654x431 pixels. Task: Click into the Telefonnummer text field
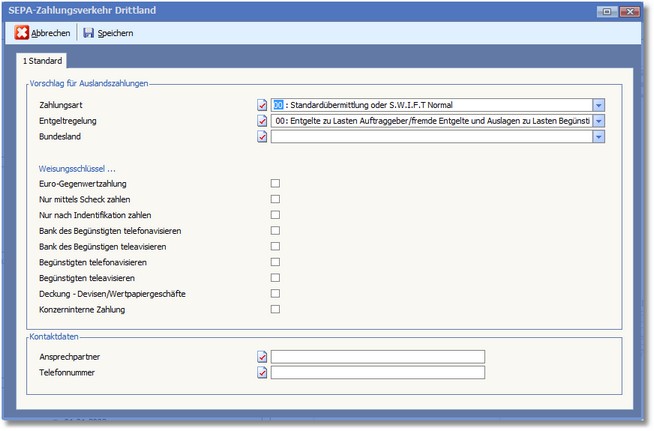coord(377,373)
